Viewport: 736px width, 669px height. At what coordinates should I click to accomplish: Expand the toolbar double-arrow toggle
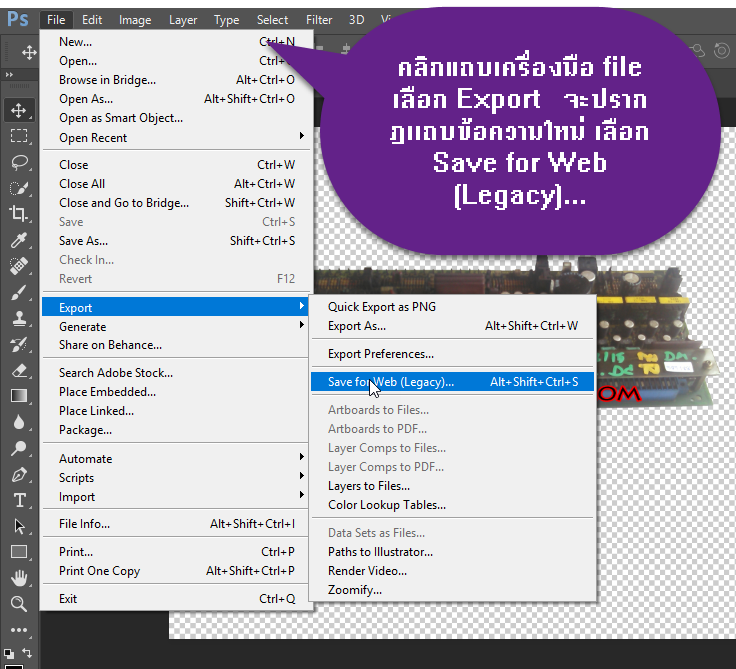(x=9, y=75)
